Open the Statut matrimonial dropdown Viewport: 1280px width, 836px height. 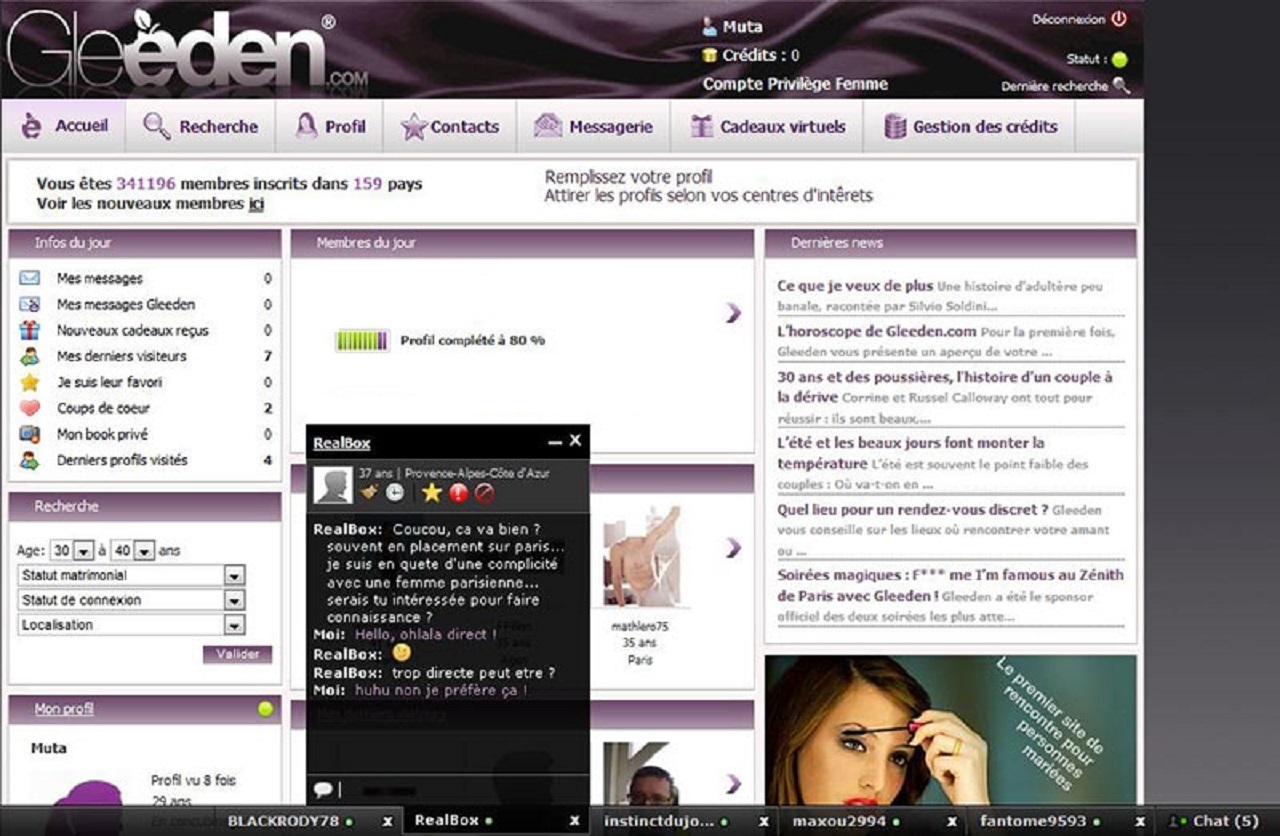click(235, 575)
